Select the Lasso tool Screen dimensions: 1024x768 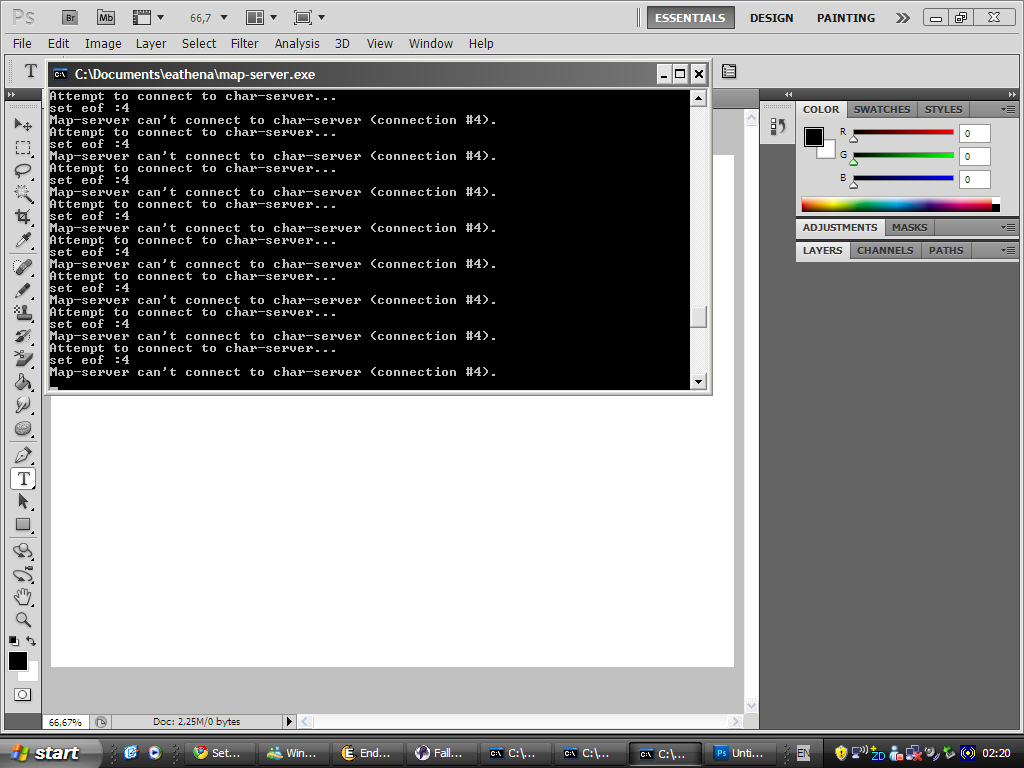[23, 170]
